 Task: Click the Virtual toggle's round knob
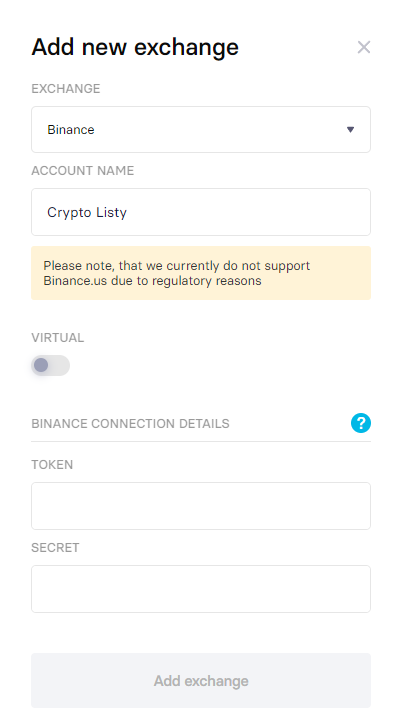(x=41, y=365)
